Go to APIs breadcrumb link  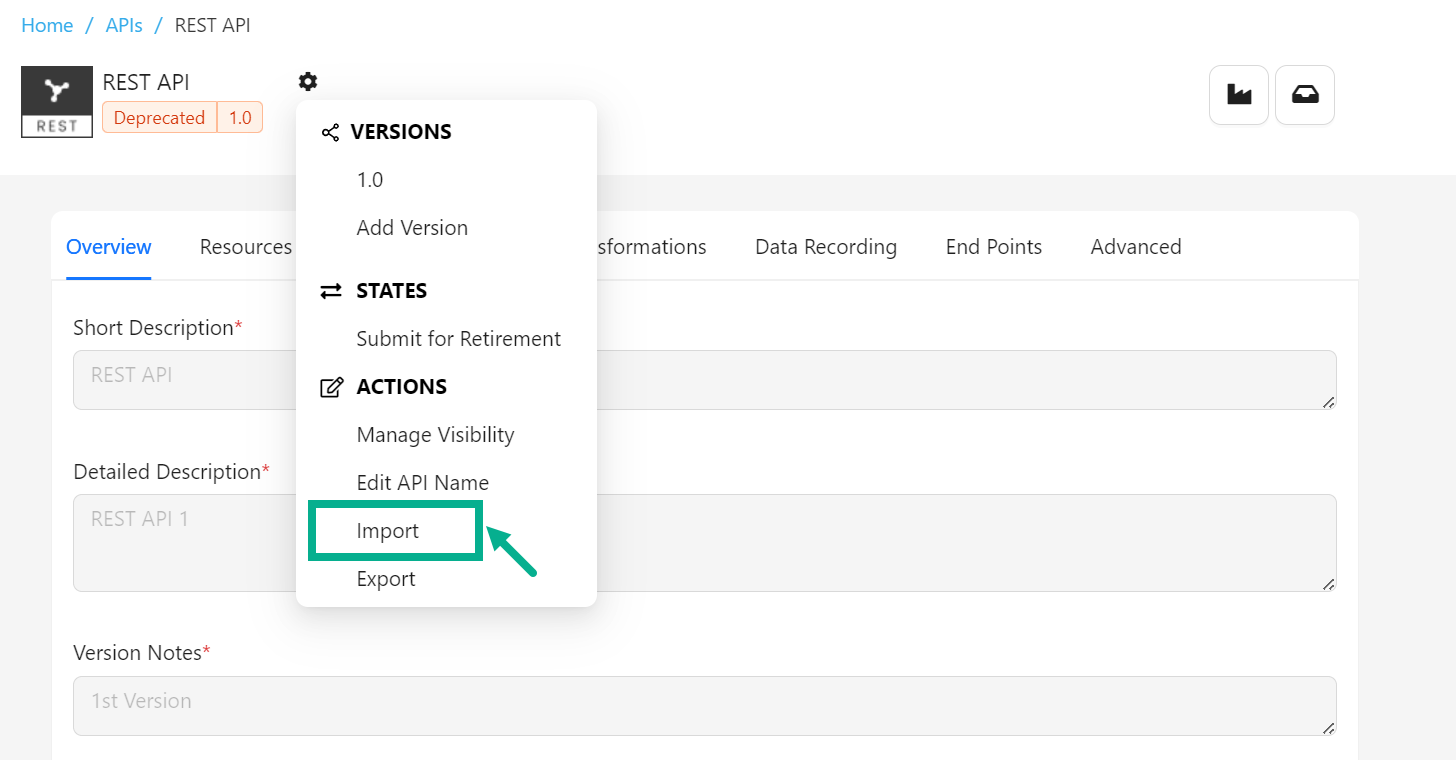click(x=124, y=25)
